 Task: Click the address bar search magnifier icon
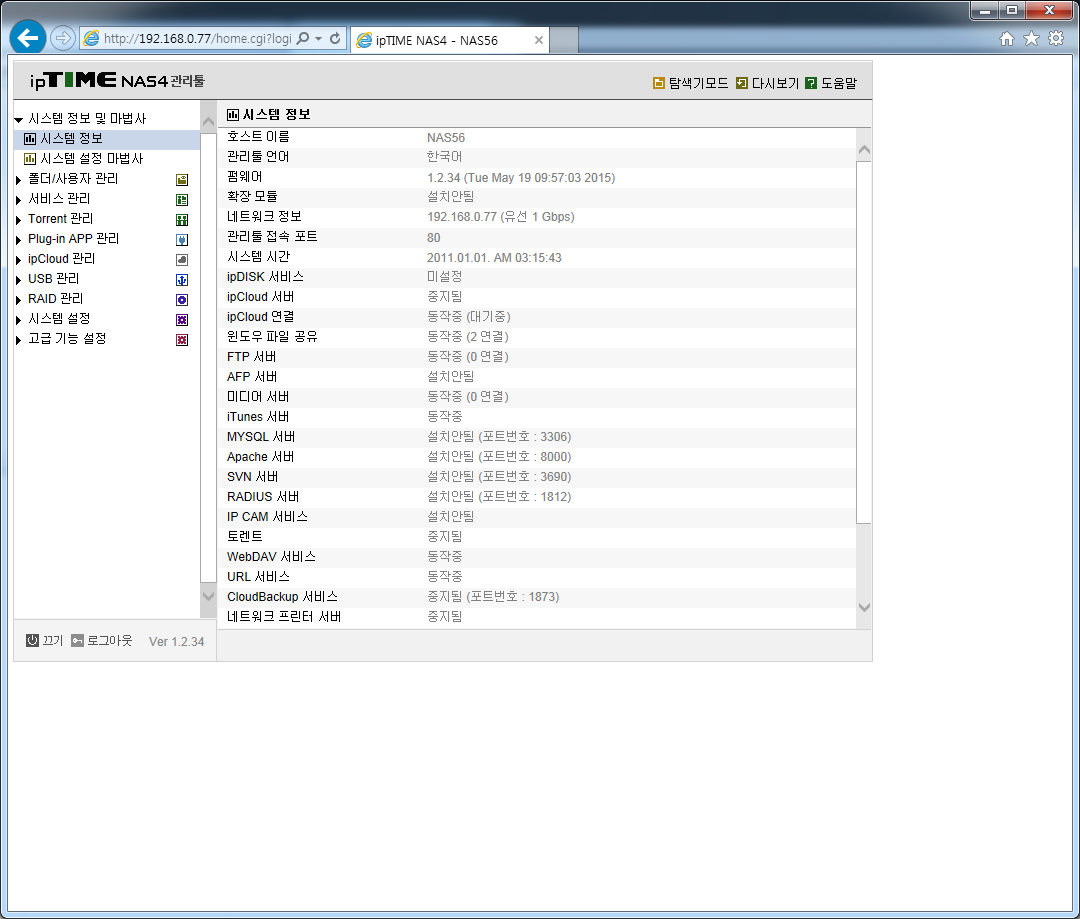click(x=302, y=39)
